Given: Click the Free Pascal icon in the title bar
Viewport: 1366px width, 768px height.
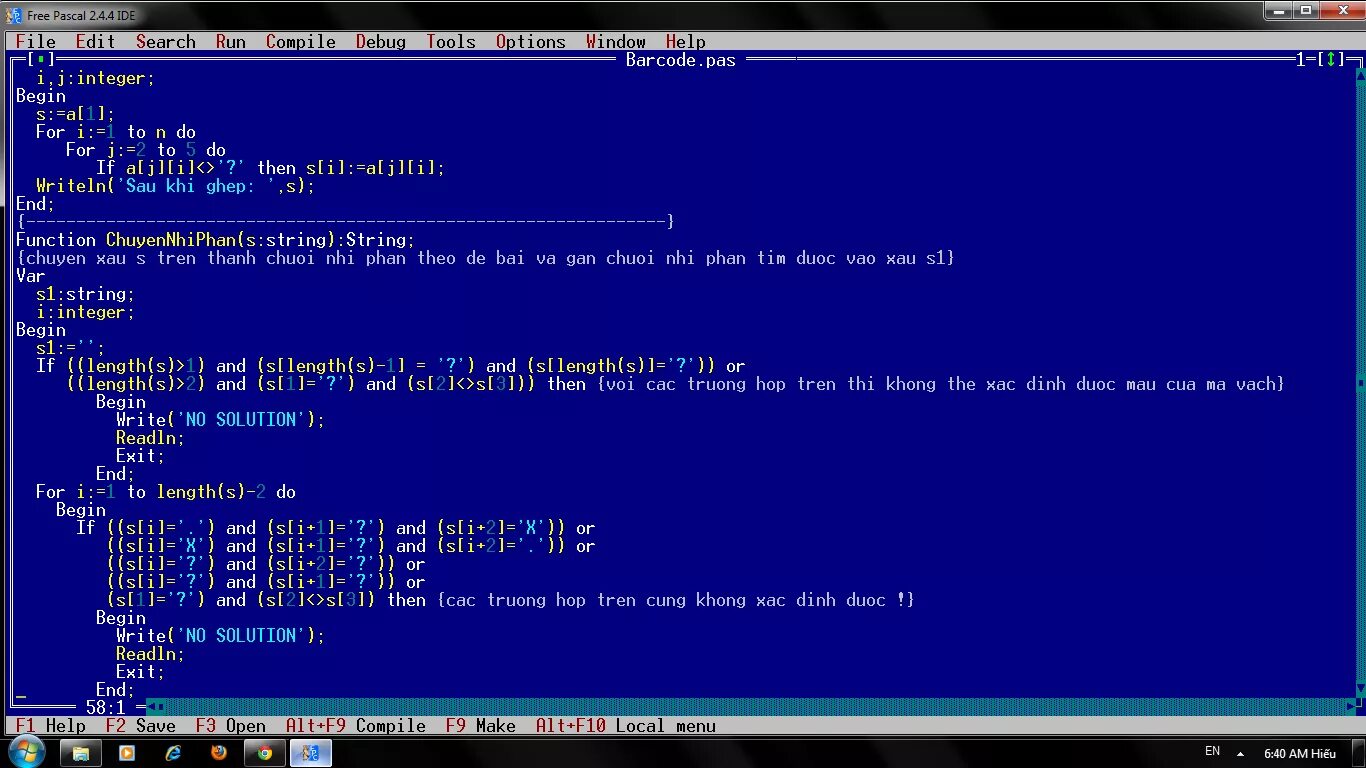Looking at the screenshot, I should click(14, 15).
